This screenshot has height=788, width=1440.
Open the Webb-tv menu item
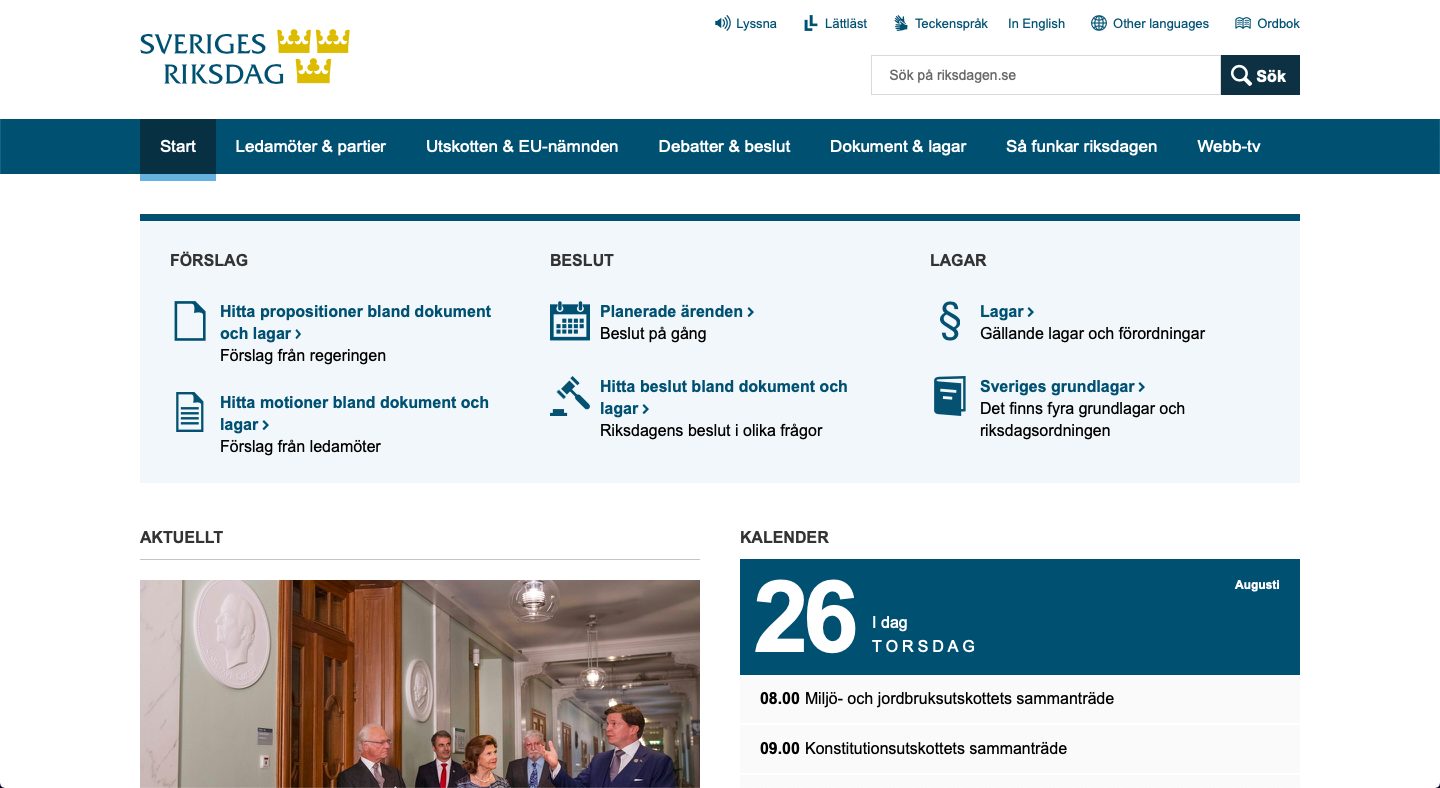[x=1229, y=146]
